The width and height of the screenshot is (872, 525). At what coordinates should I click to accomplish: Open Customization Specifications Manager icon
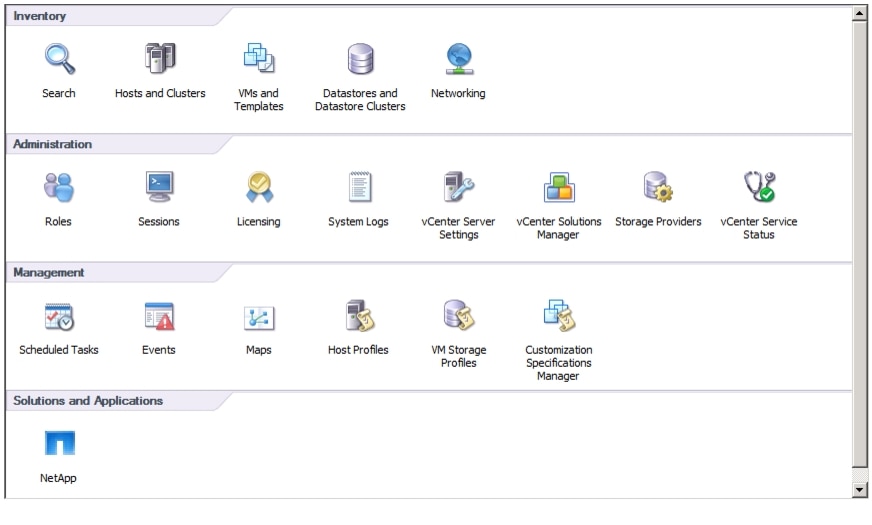point(559,315)
